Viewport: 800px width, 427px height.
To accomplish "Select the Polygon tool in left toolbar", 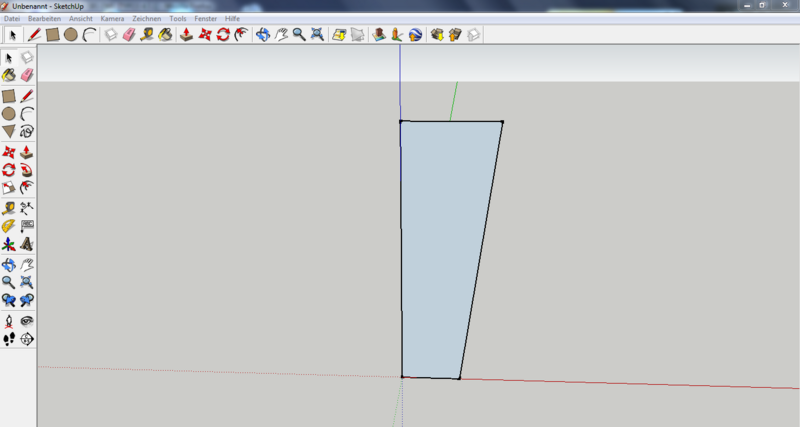I will tap(9, 131).
